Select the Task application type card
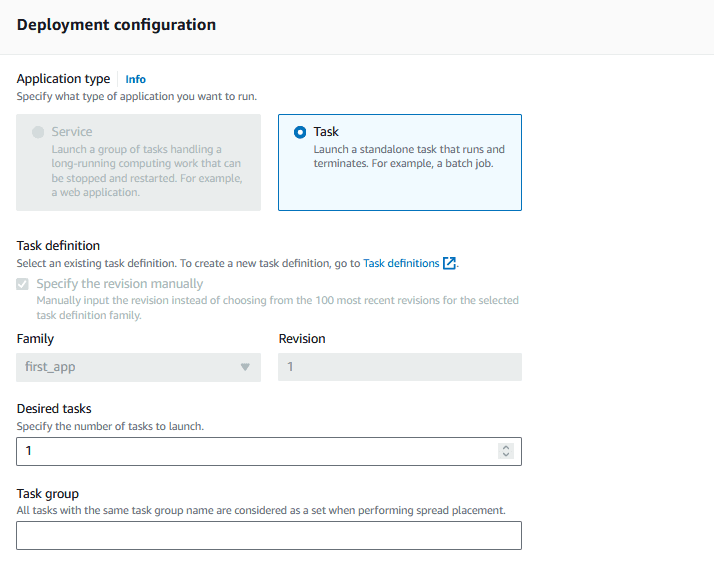Screen dimensions: 714x565 click(x=400, y=163)
